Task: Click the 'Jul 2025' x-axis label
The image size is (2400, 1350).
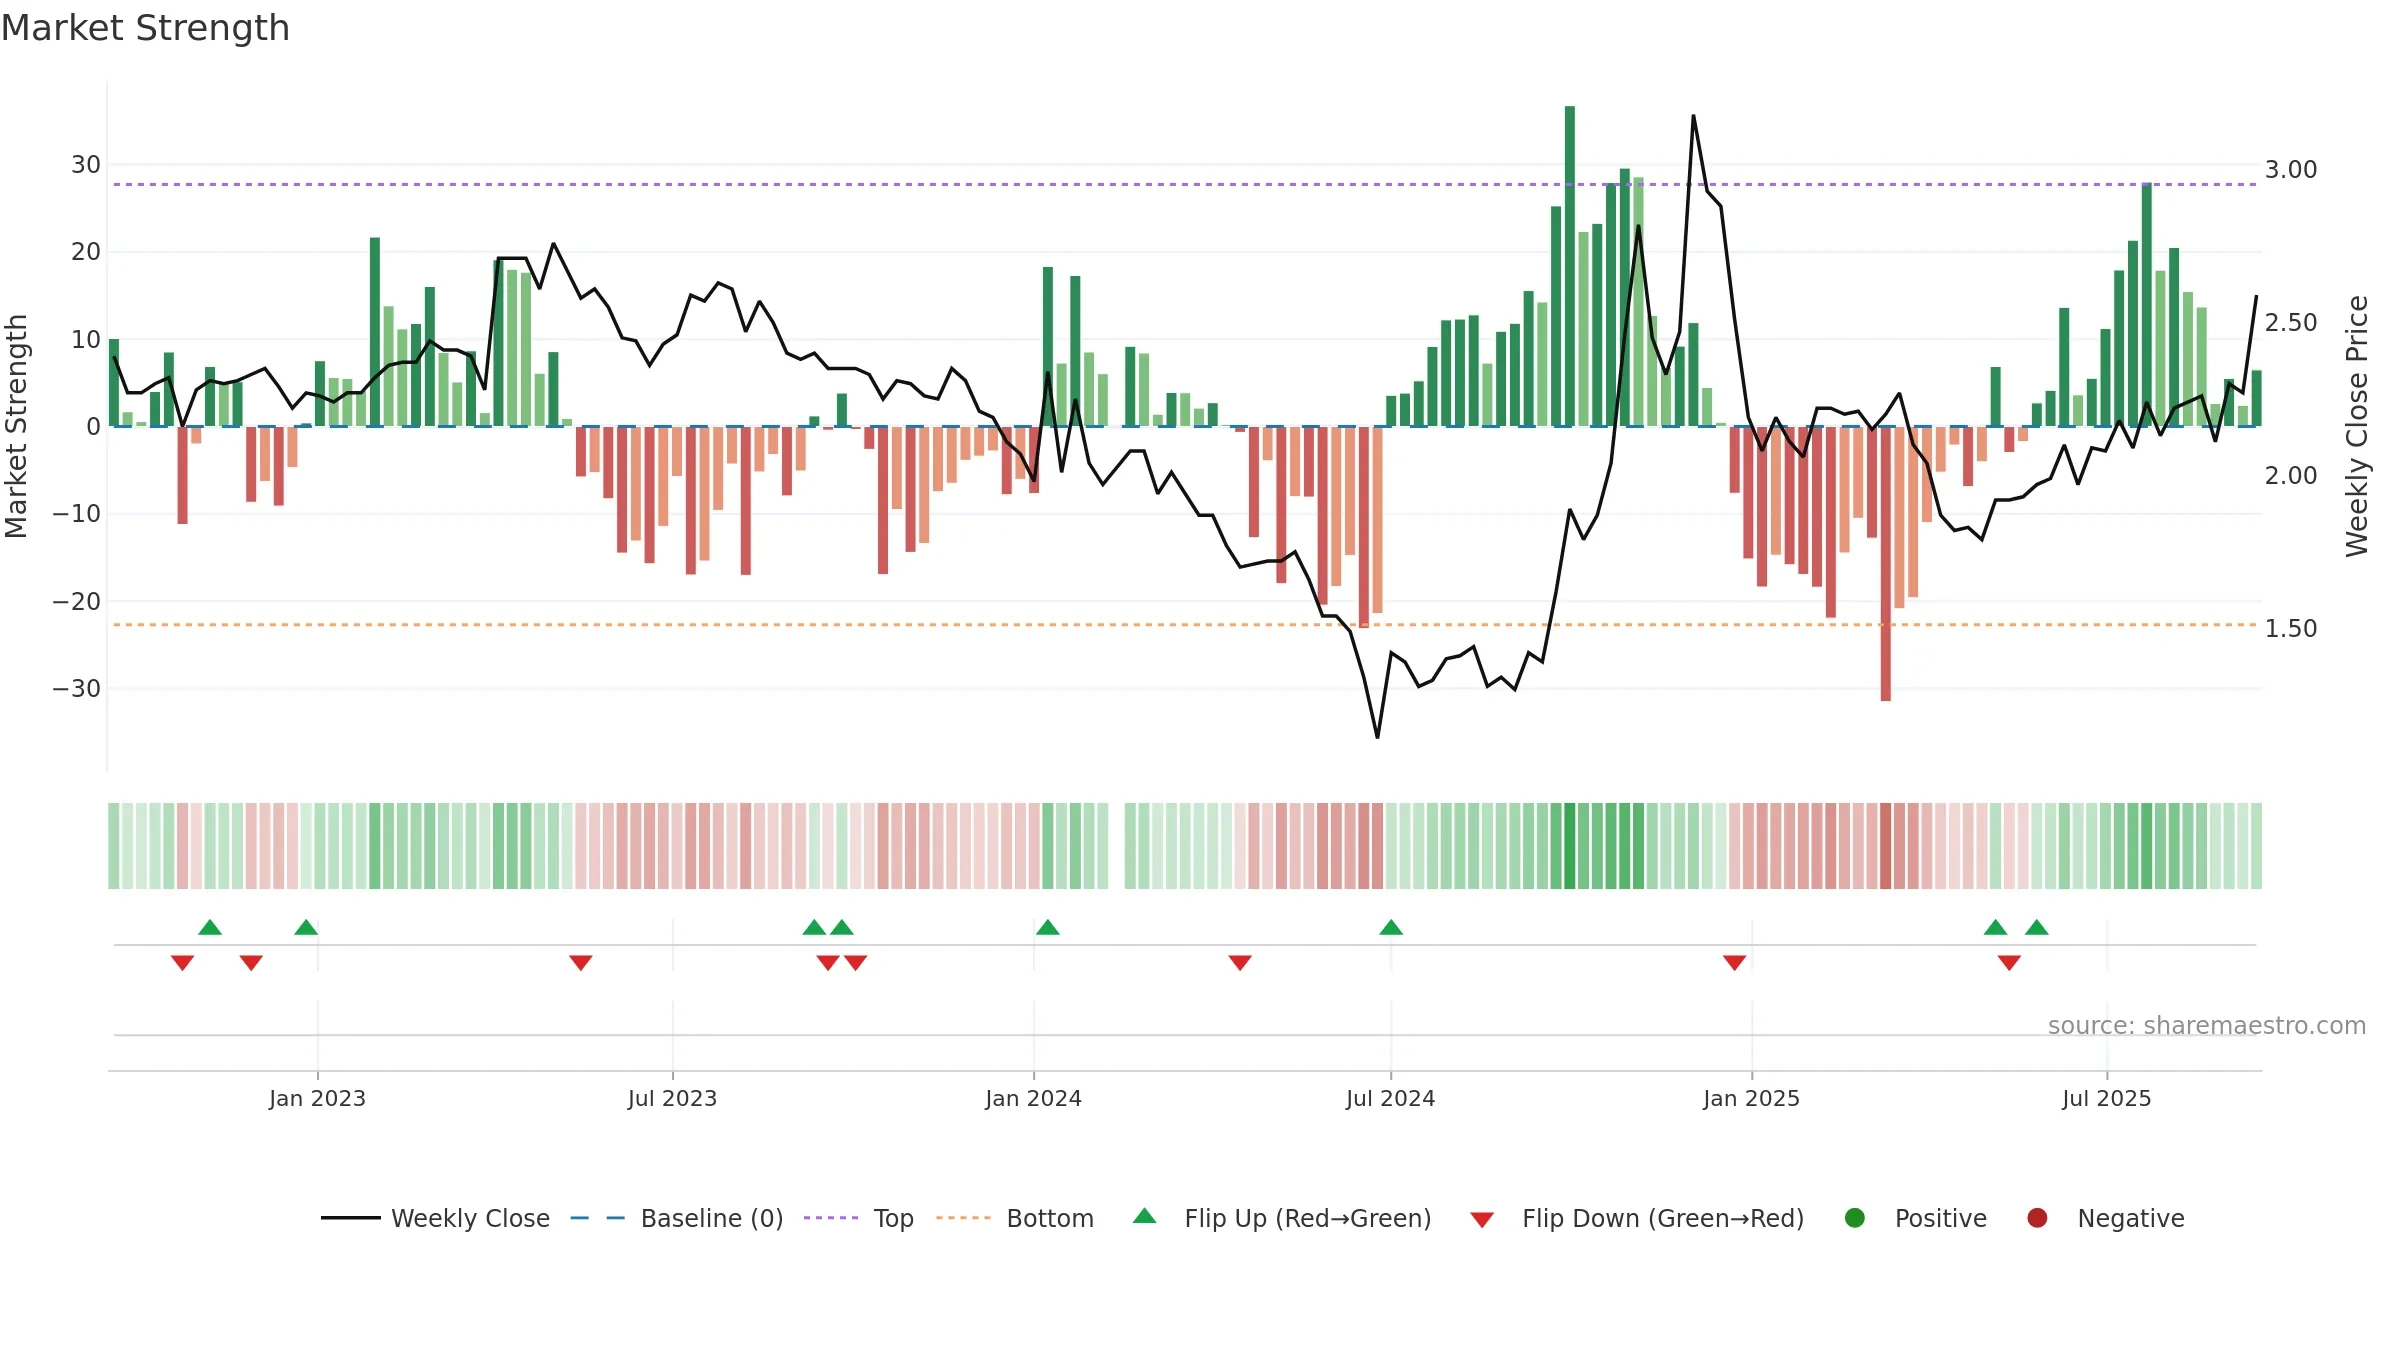Action: click(2106, 1098)
